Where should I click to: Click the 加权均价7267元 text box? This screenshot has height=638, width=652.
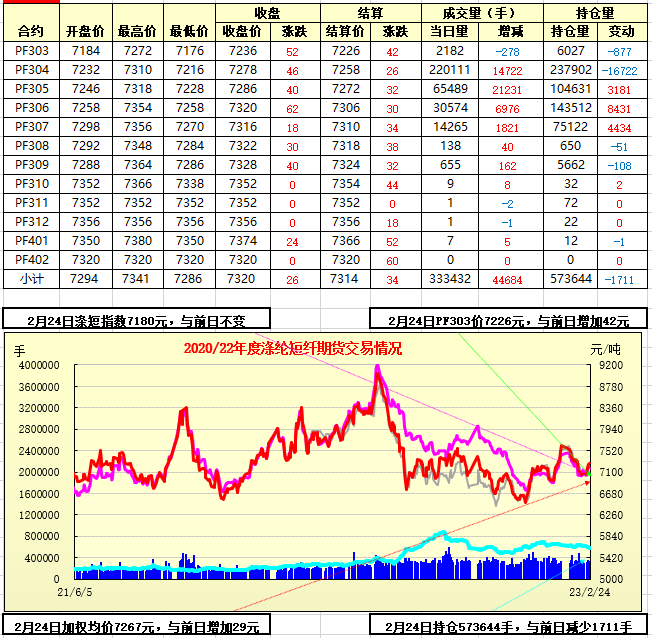[135, 626]
